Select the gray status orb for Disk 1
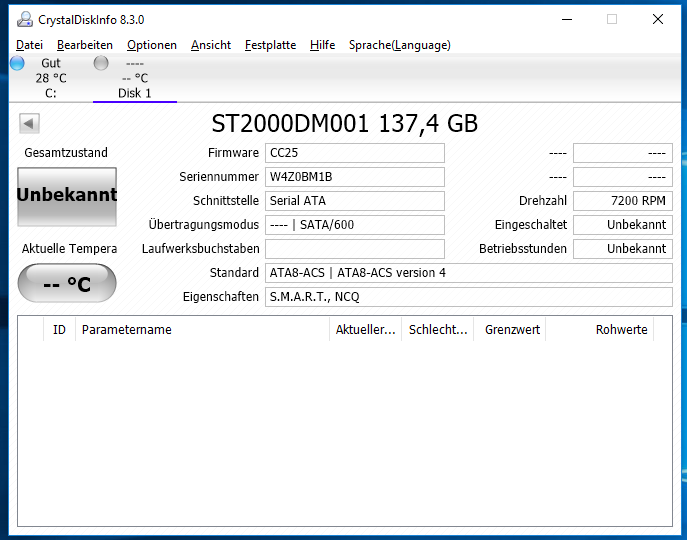The image size is (687, 540). pyautogui.click(x=101, y=63)
